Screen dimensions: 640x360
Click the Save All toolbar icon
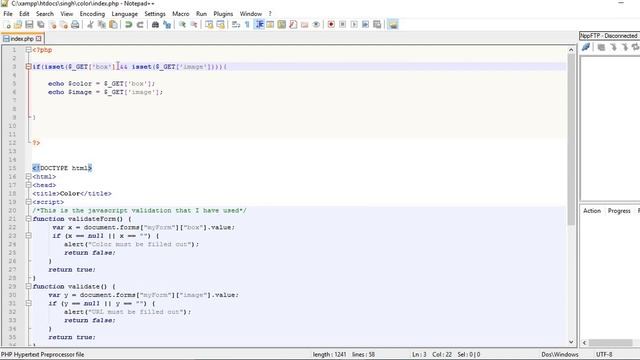(41, 24)
